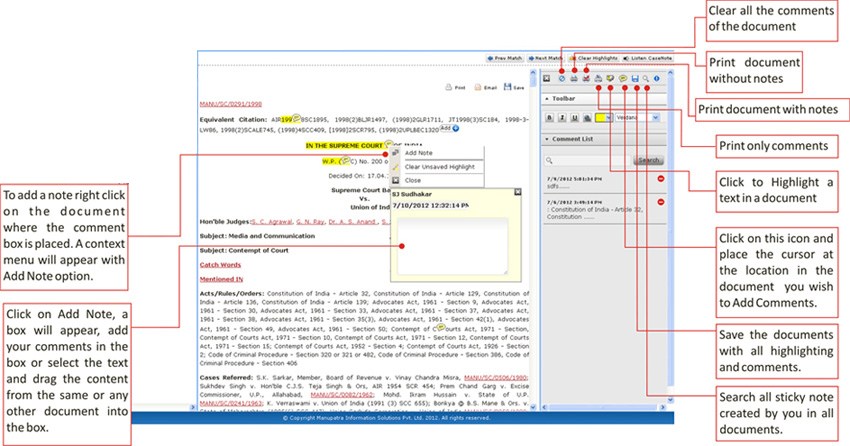
Task: Toggle Bold formatting button
Action: click(550, 118)
